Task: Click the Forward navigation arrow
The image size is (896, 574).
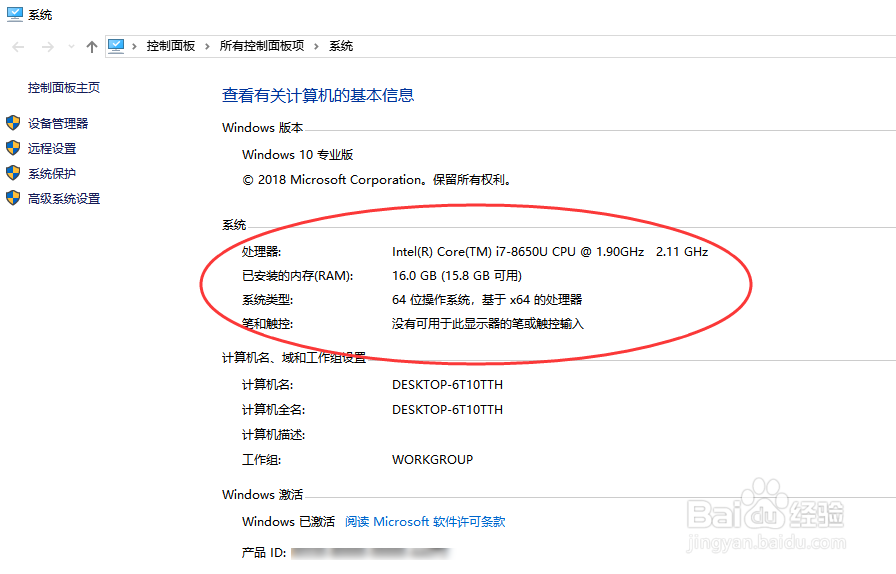Action: tap(48, 47)
